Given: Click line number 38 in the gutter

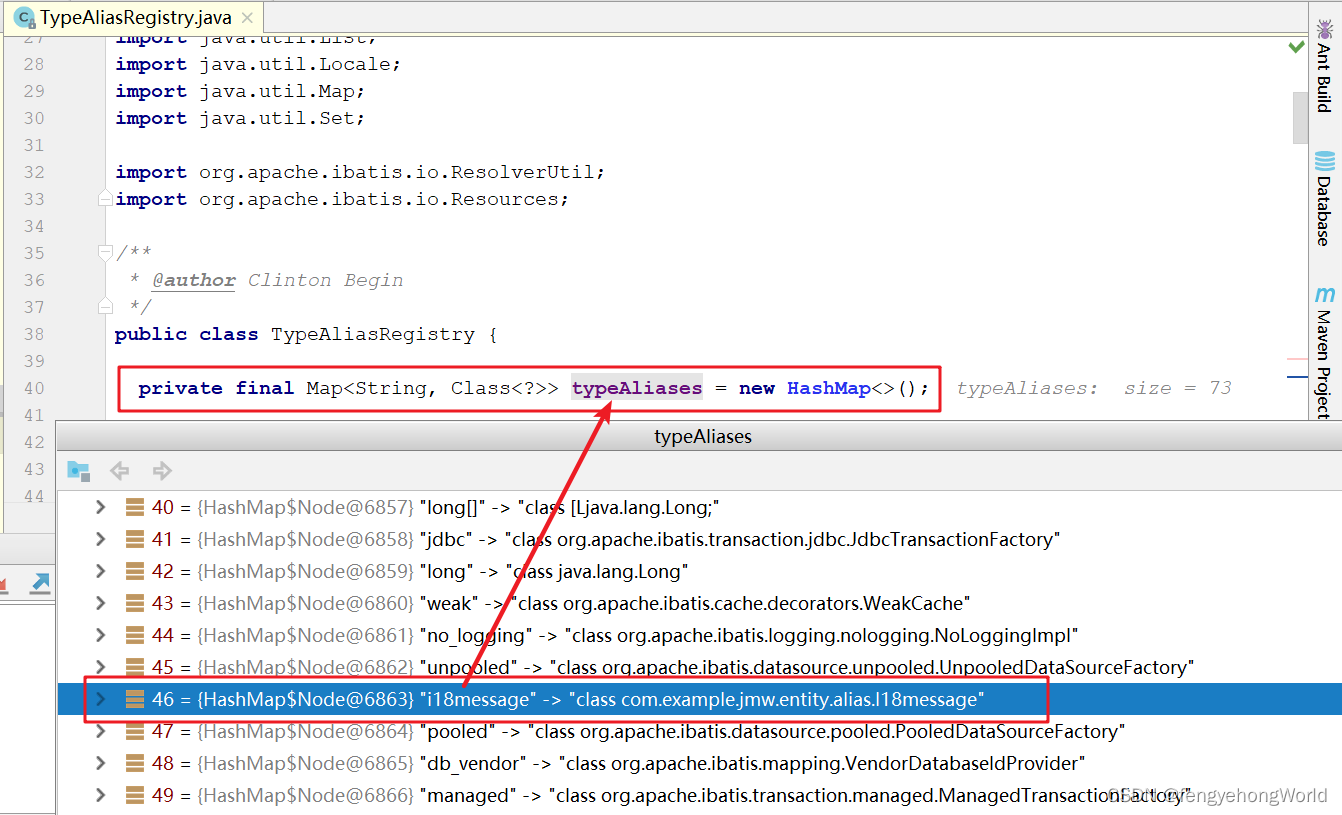Looking at the screenshot, I should [33, 334].
